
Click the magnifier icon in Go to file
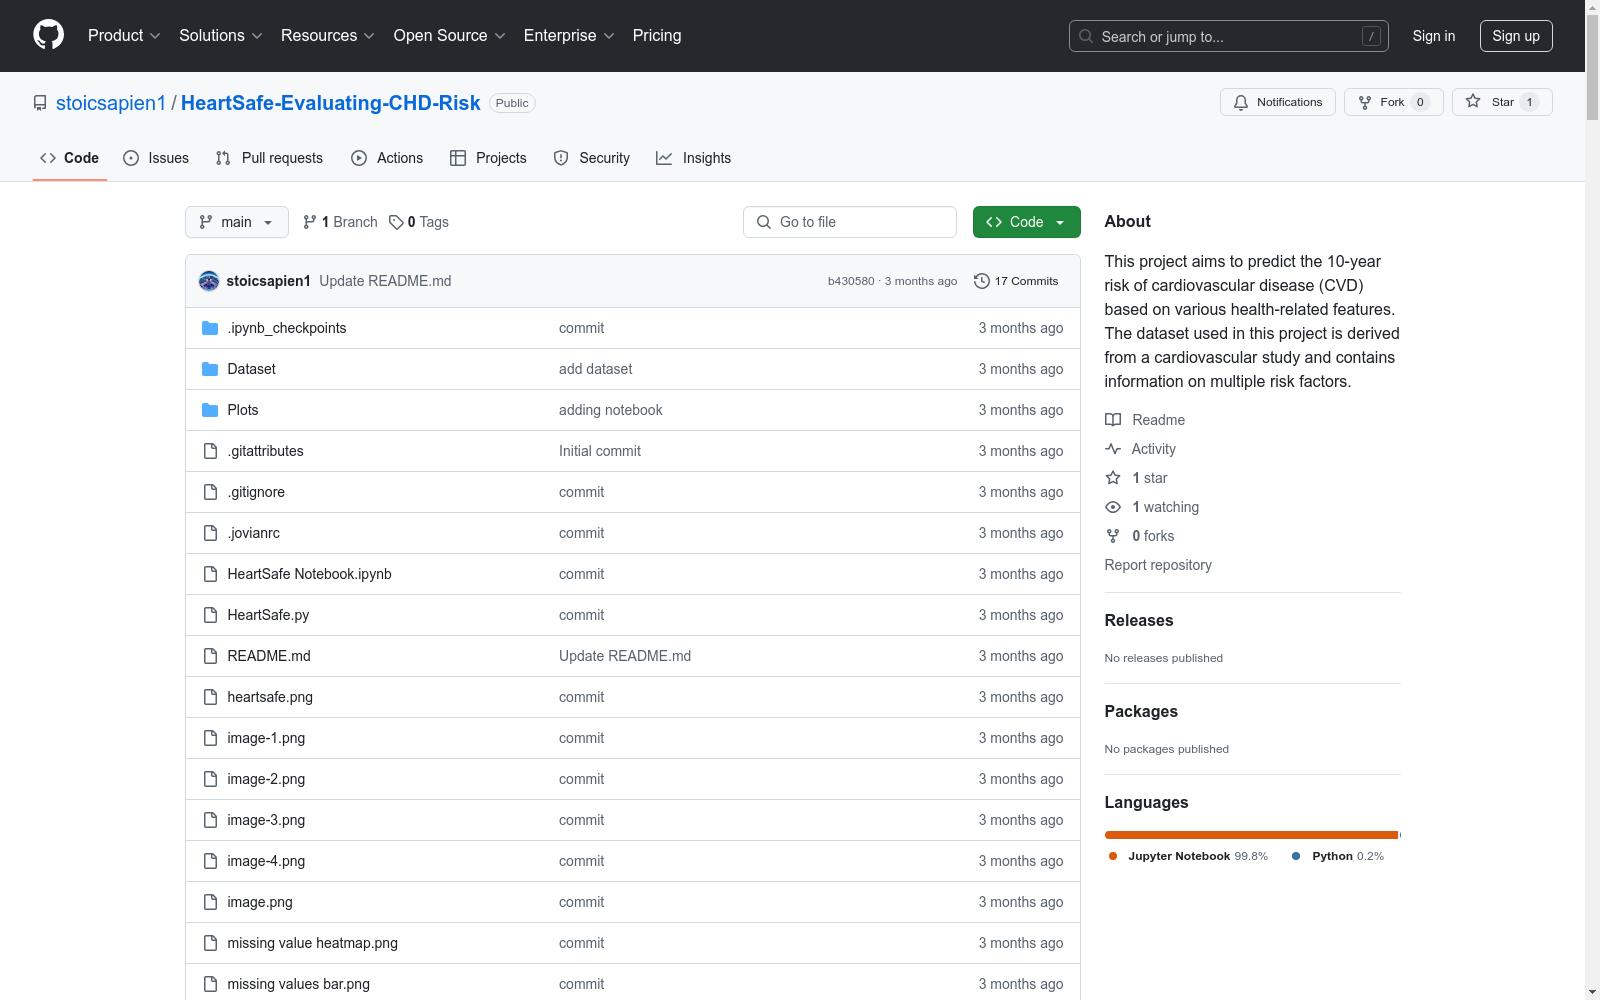coord(764,222)
